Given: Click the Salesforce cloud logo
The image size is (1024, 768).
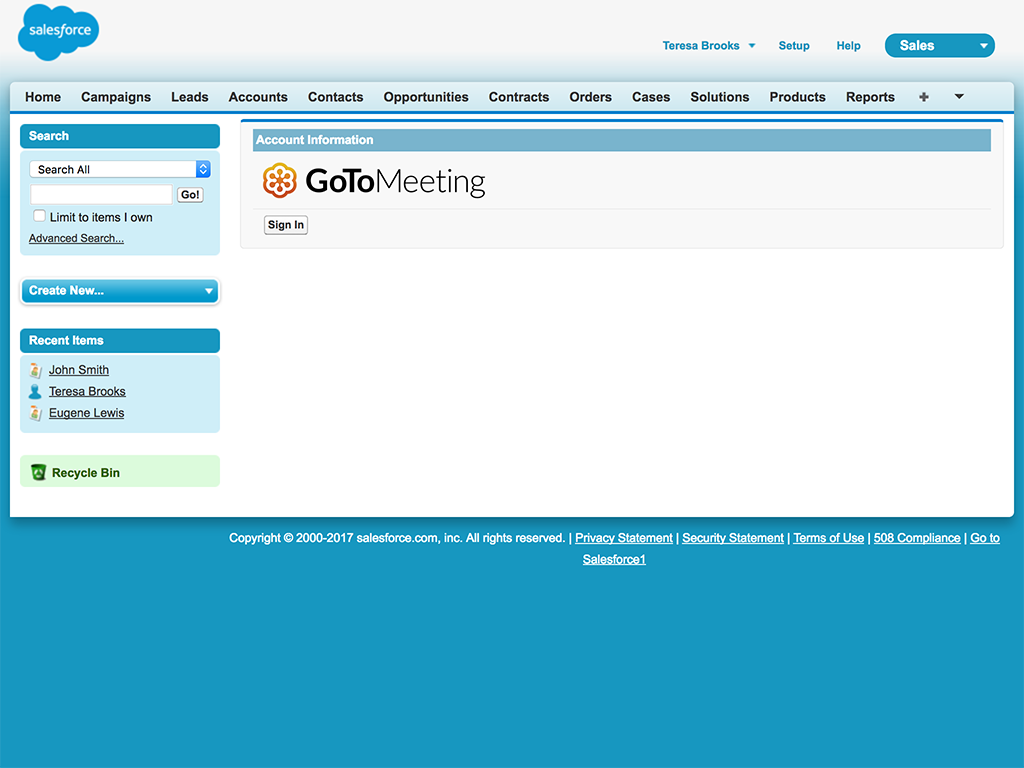Looking at the screenshot, I should 57,32.
